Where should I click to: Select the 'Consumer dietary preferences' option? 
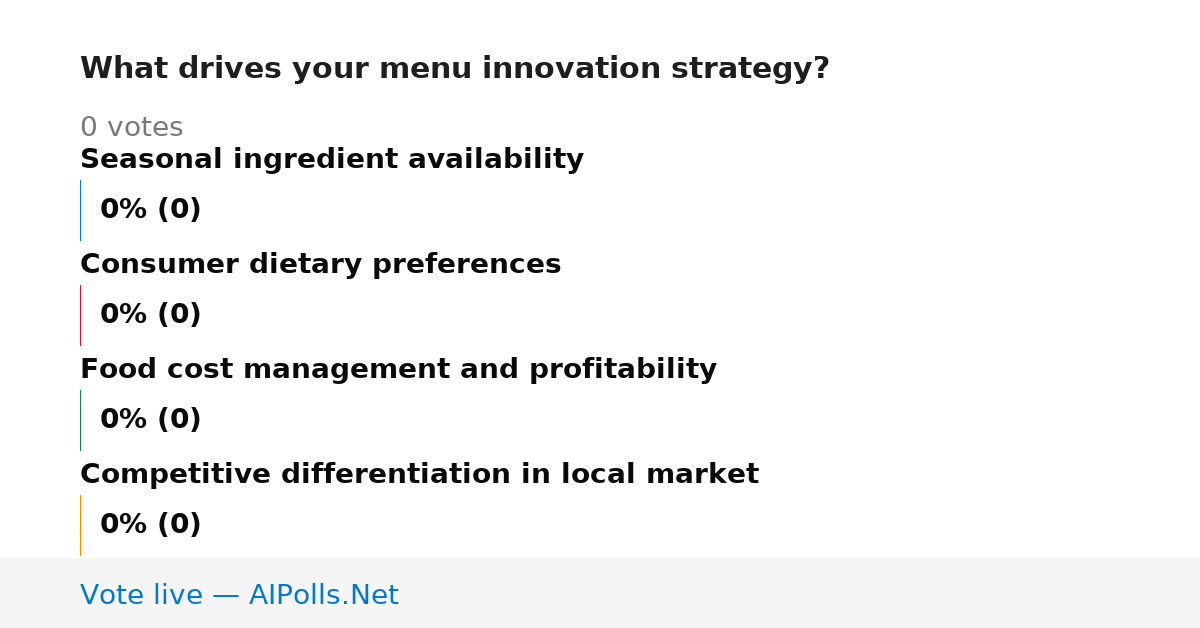tap(320, 265)
